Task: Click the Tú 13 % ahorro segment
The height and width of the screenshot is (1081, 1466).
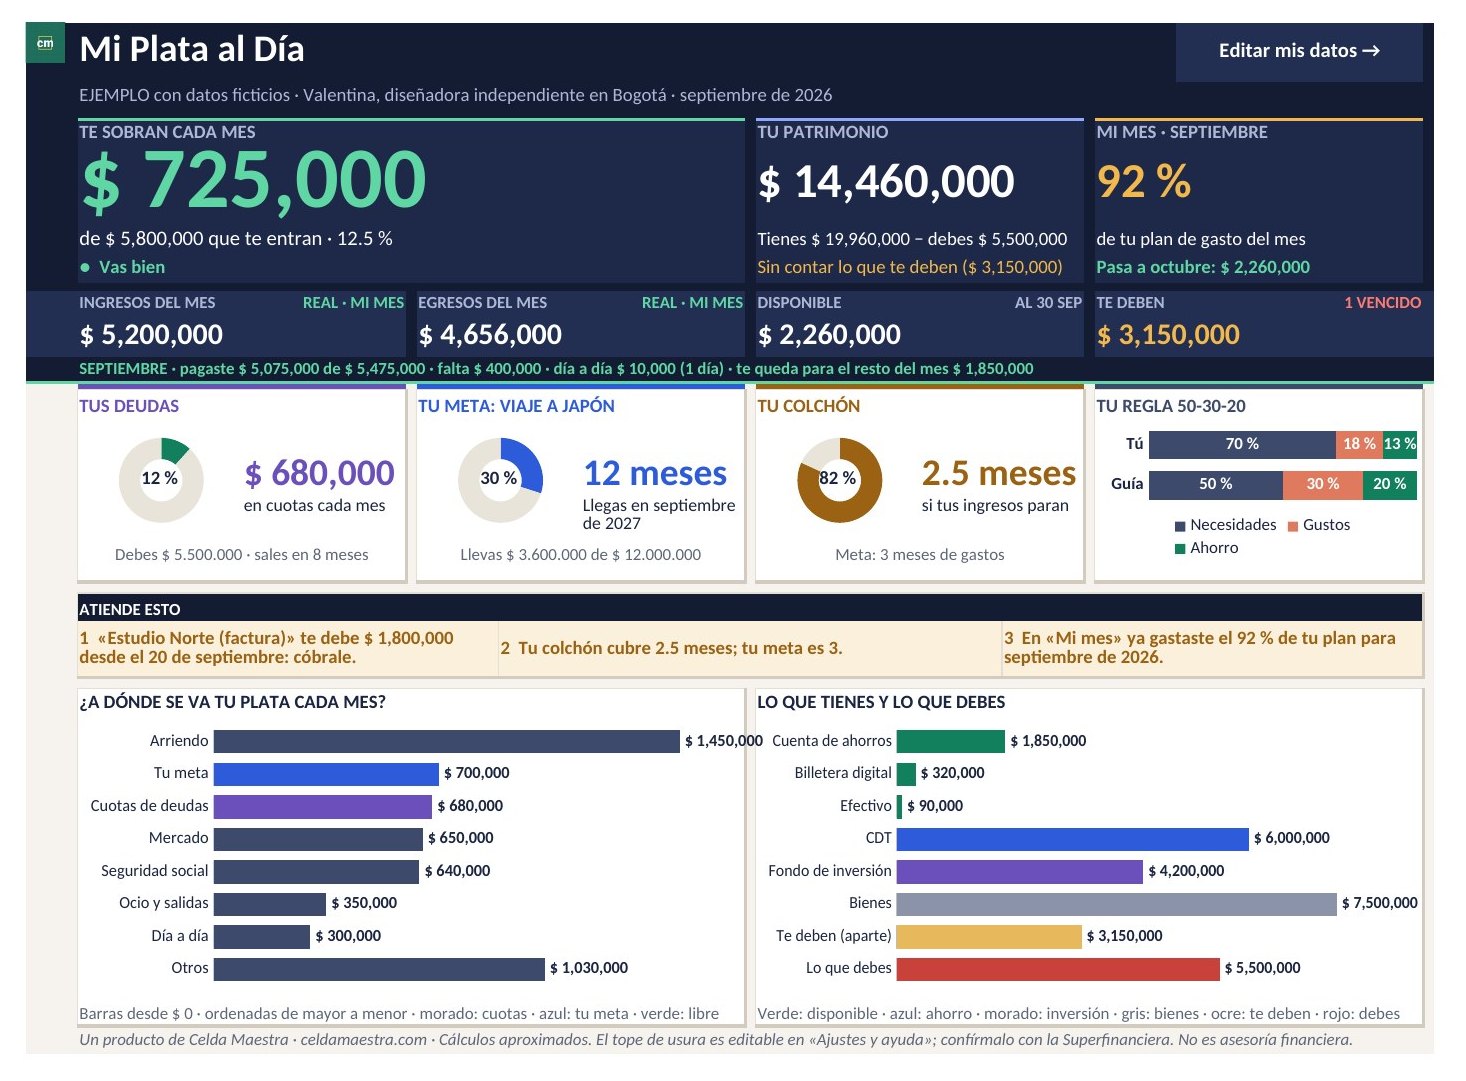Action: 1399,444
